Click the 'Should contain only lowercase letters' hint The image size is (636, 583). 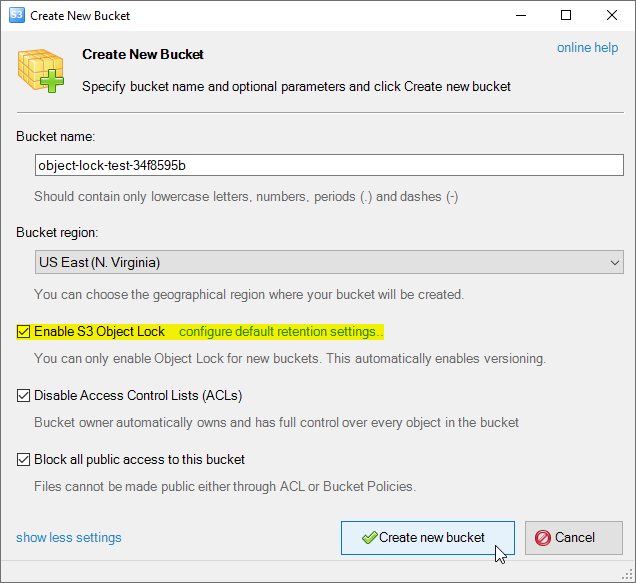(246, 196)
